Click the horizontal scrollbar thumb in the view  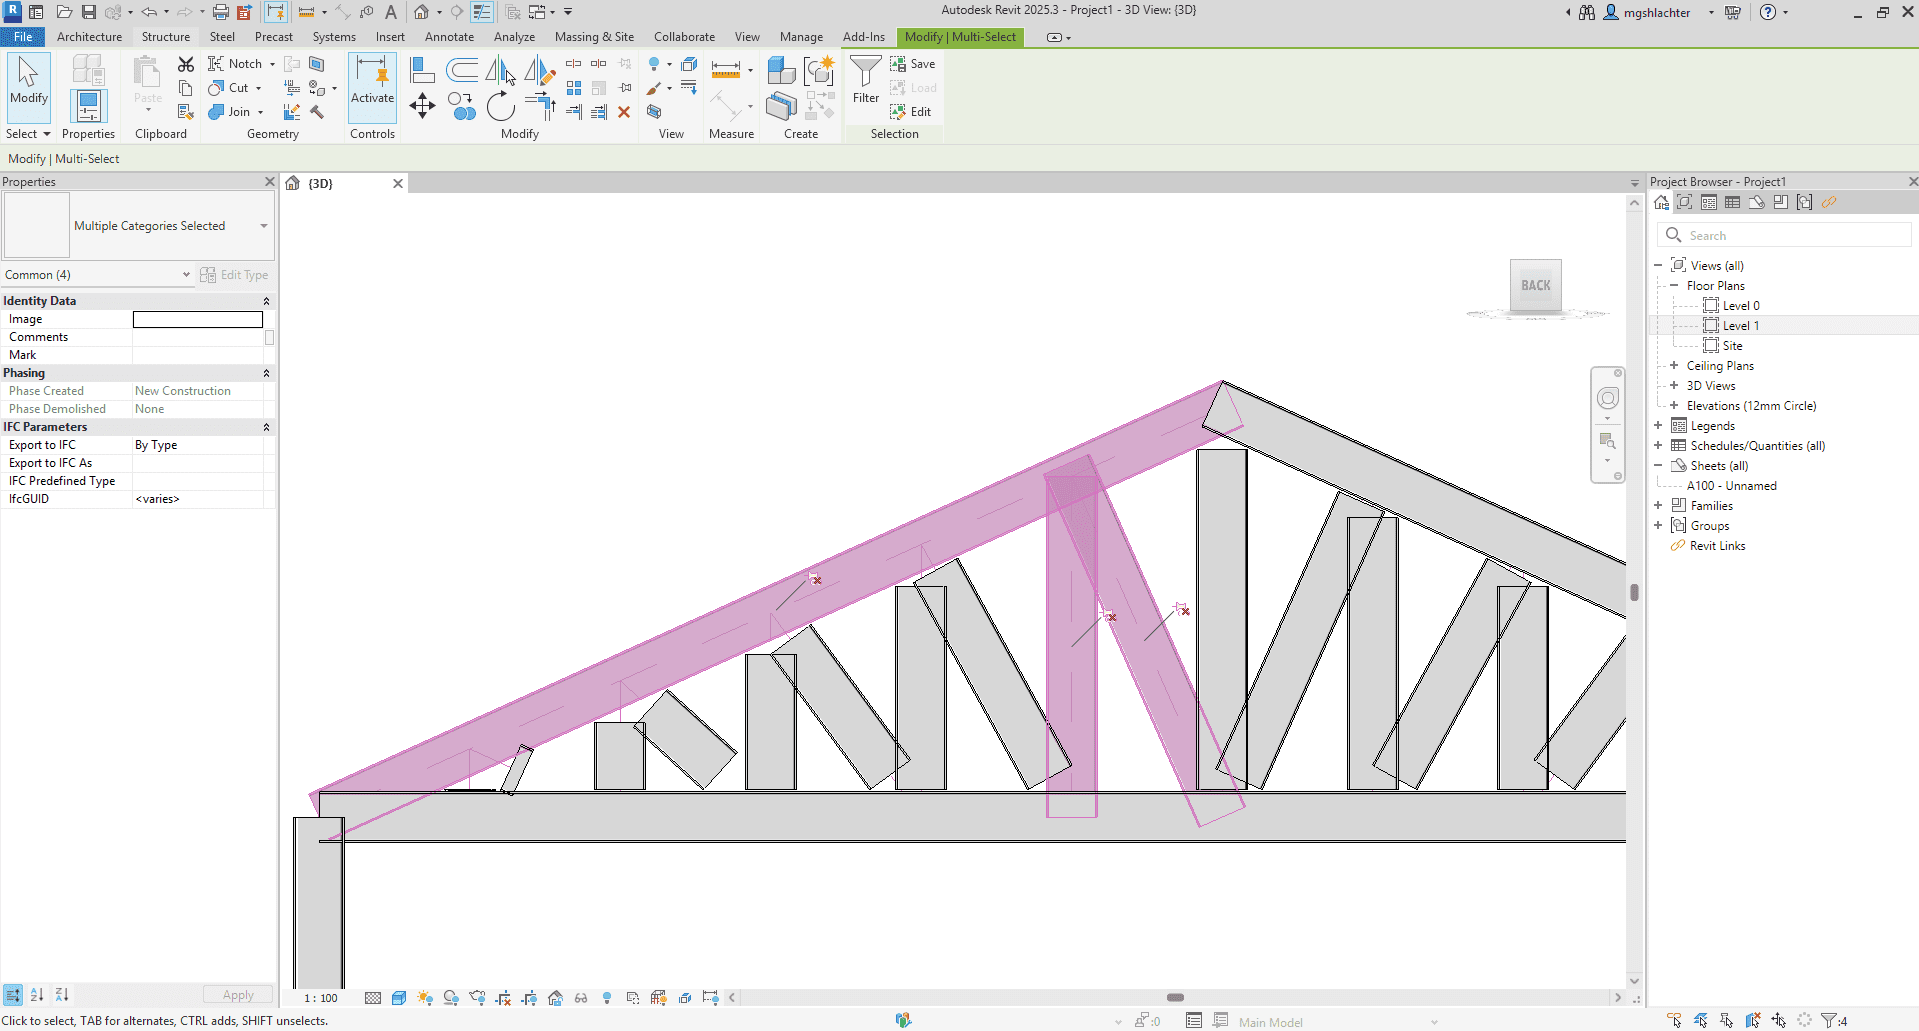point(1175,998)
